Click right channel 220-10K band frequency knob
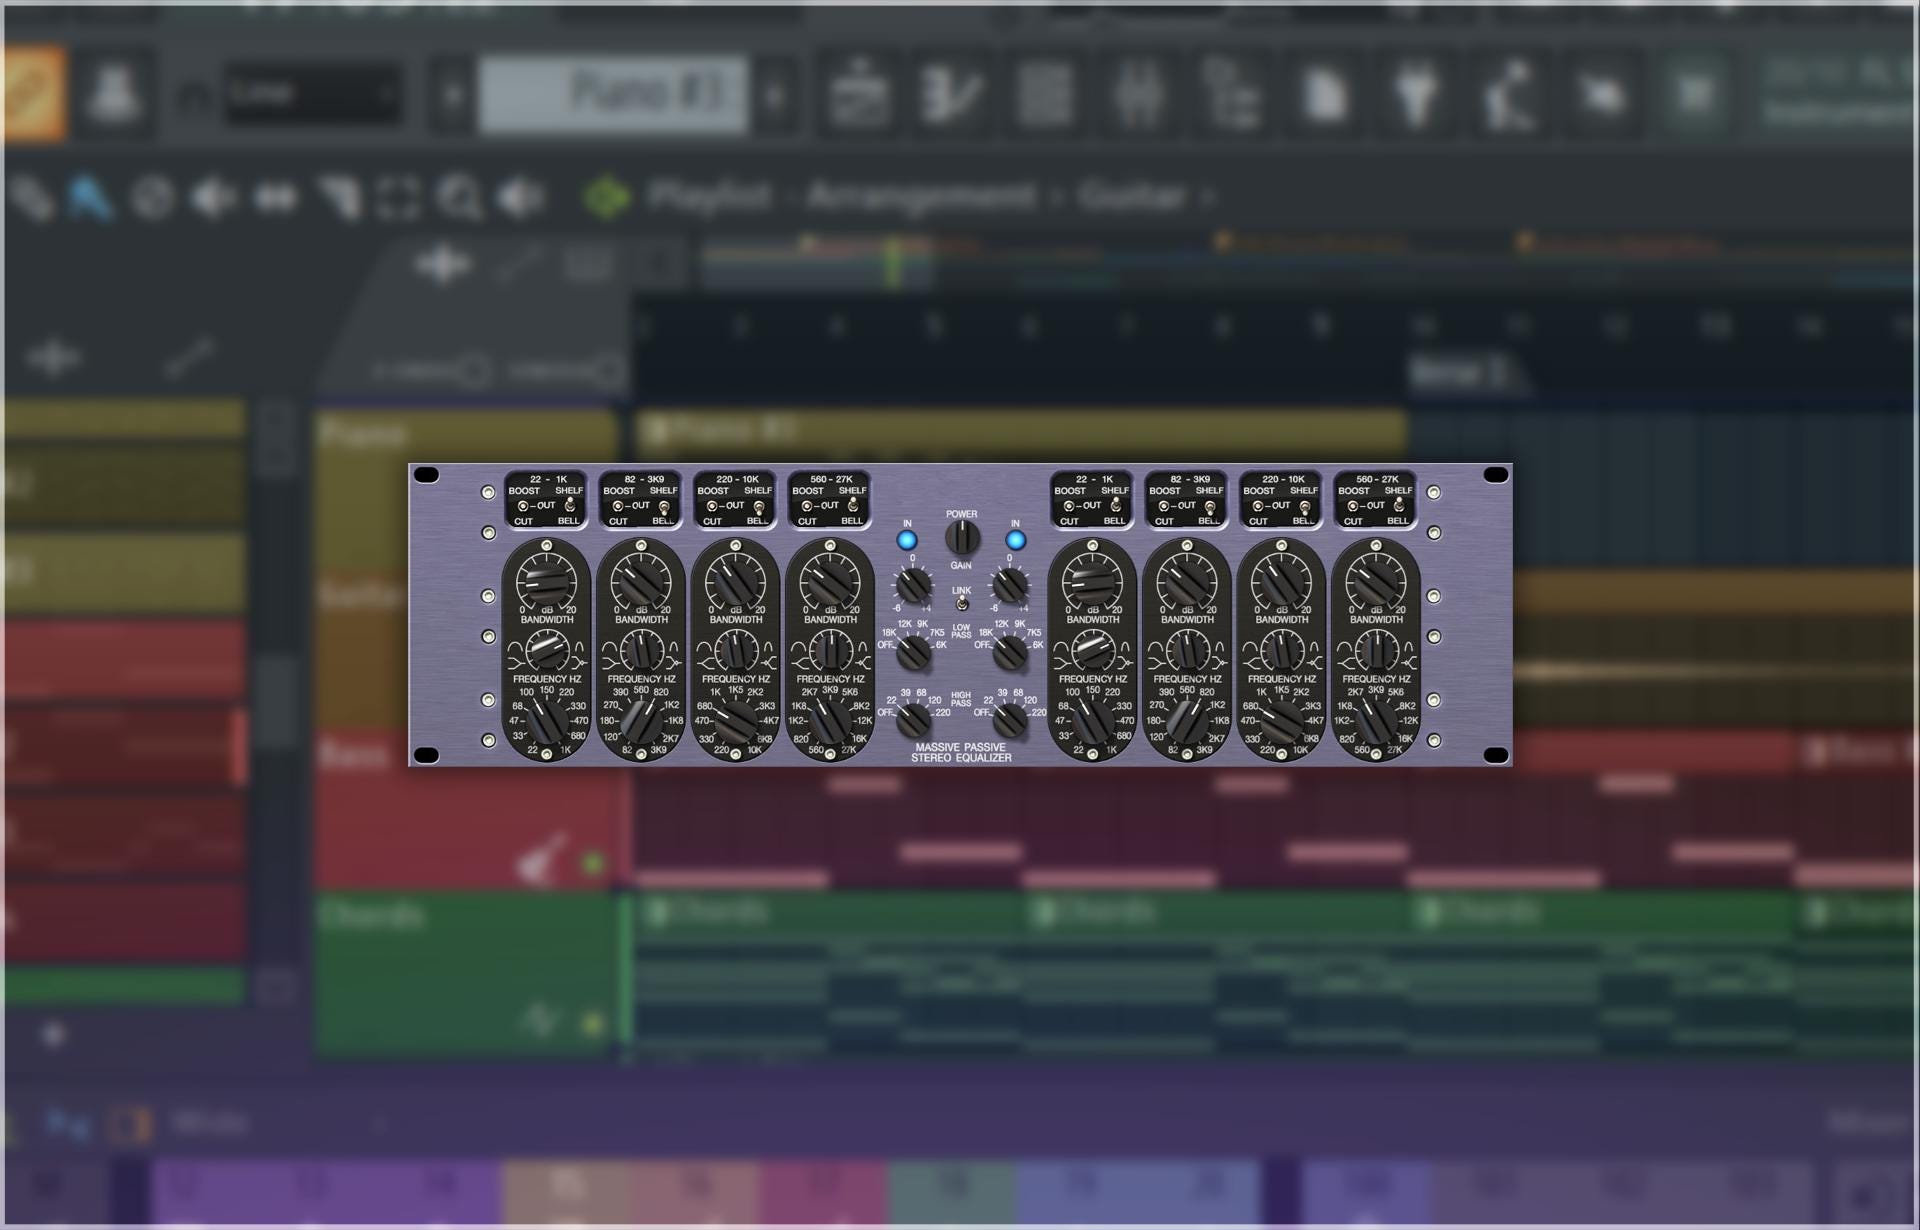 tap(1282, 720)
